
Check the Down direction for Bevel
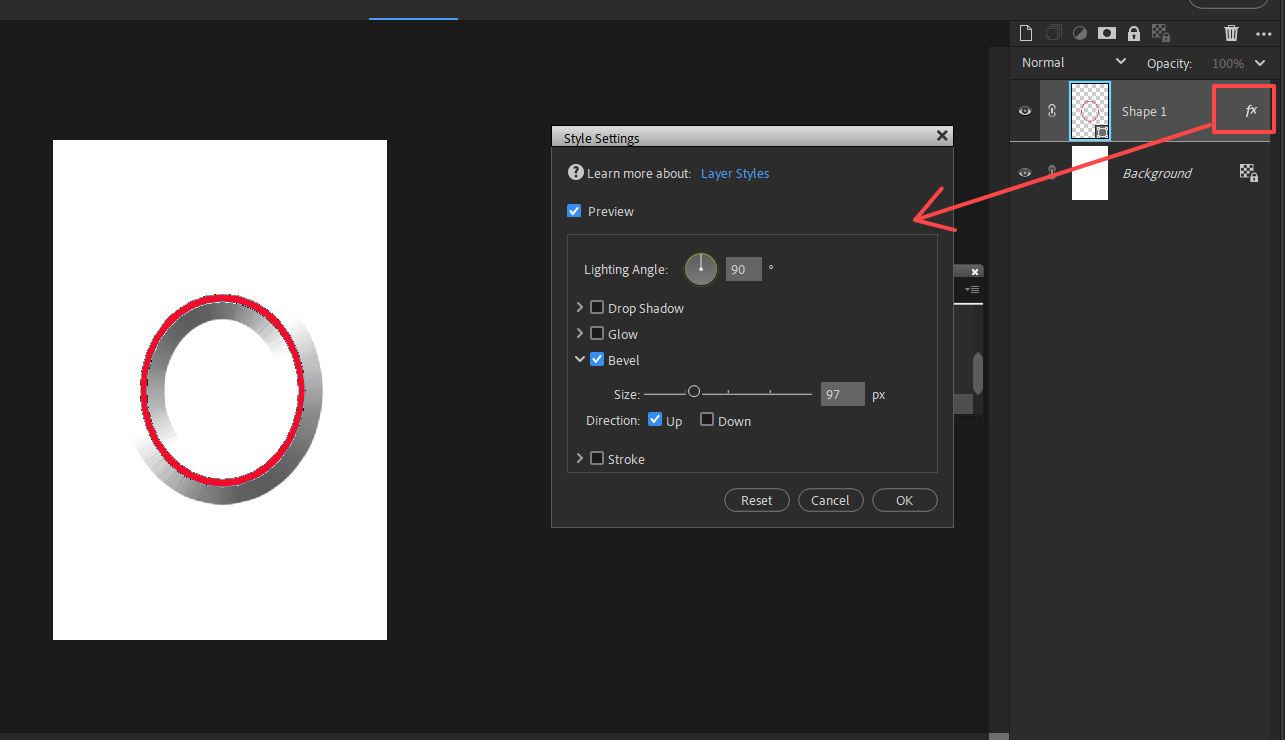coord(707,420)
